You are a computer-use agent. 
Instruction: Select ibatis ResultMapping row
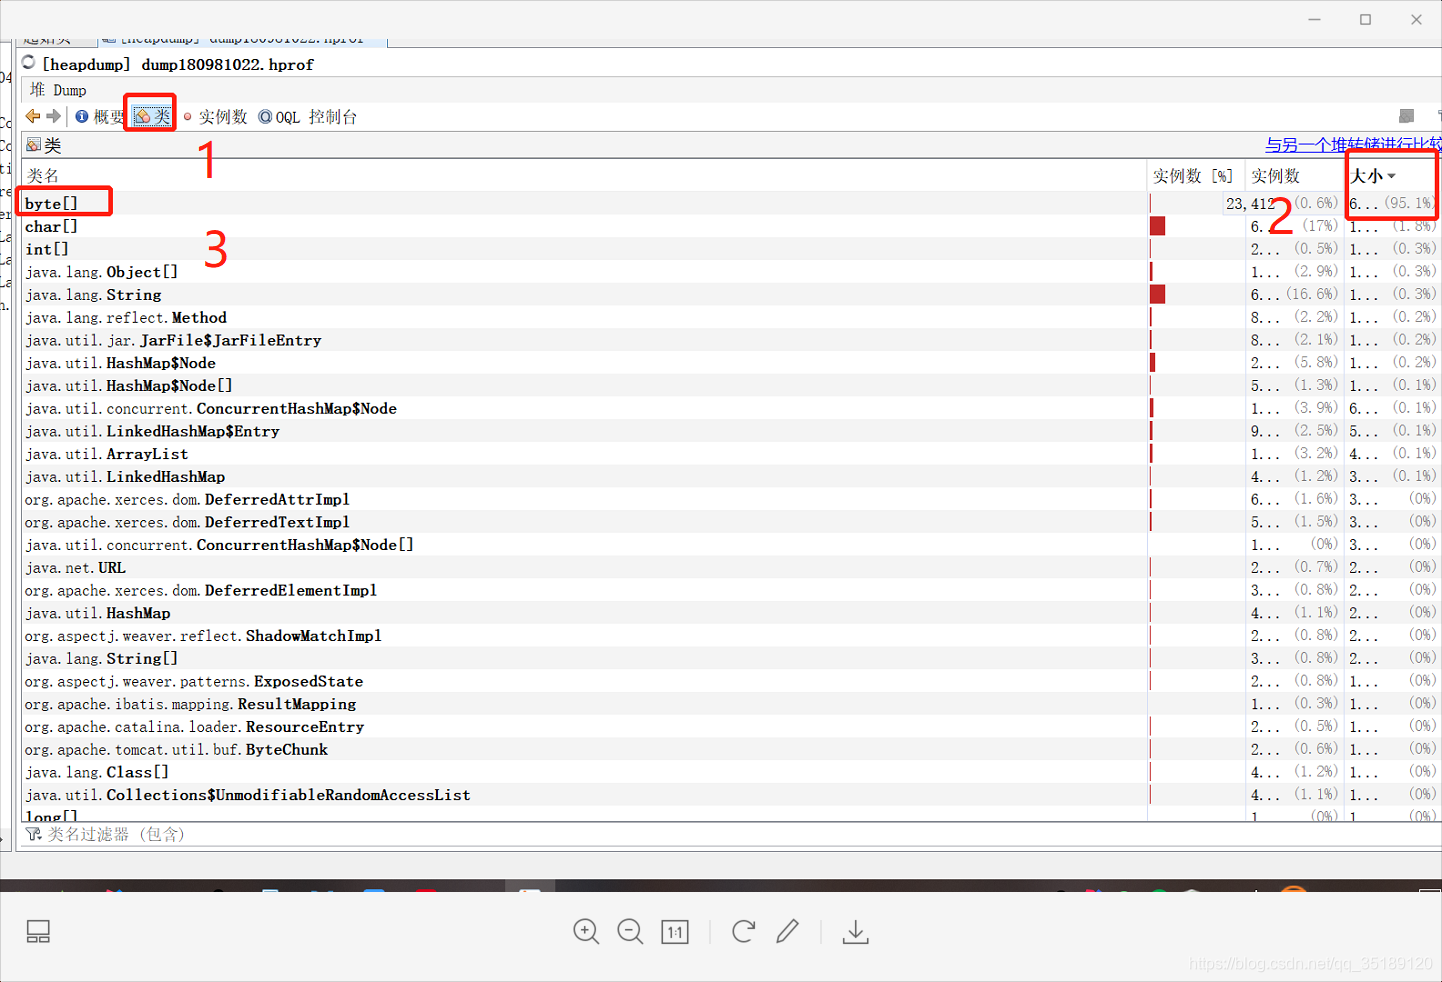pyautogui.click(x=730, y=704)
